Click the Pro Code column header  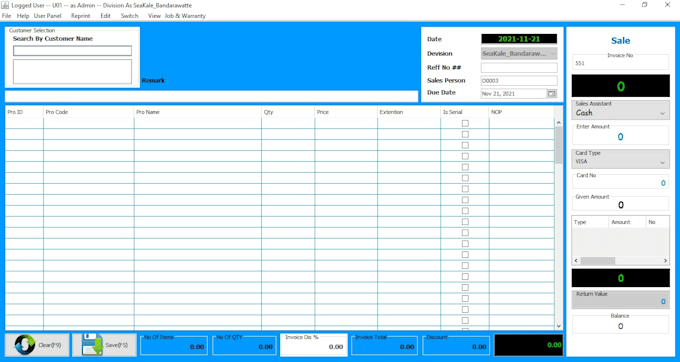pyautogui.click(x=89, y=112)
